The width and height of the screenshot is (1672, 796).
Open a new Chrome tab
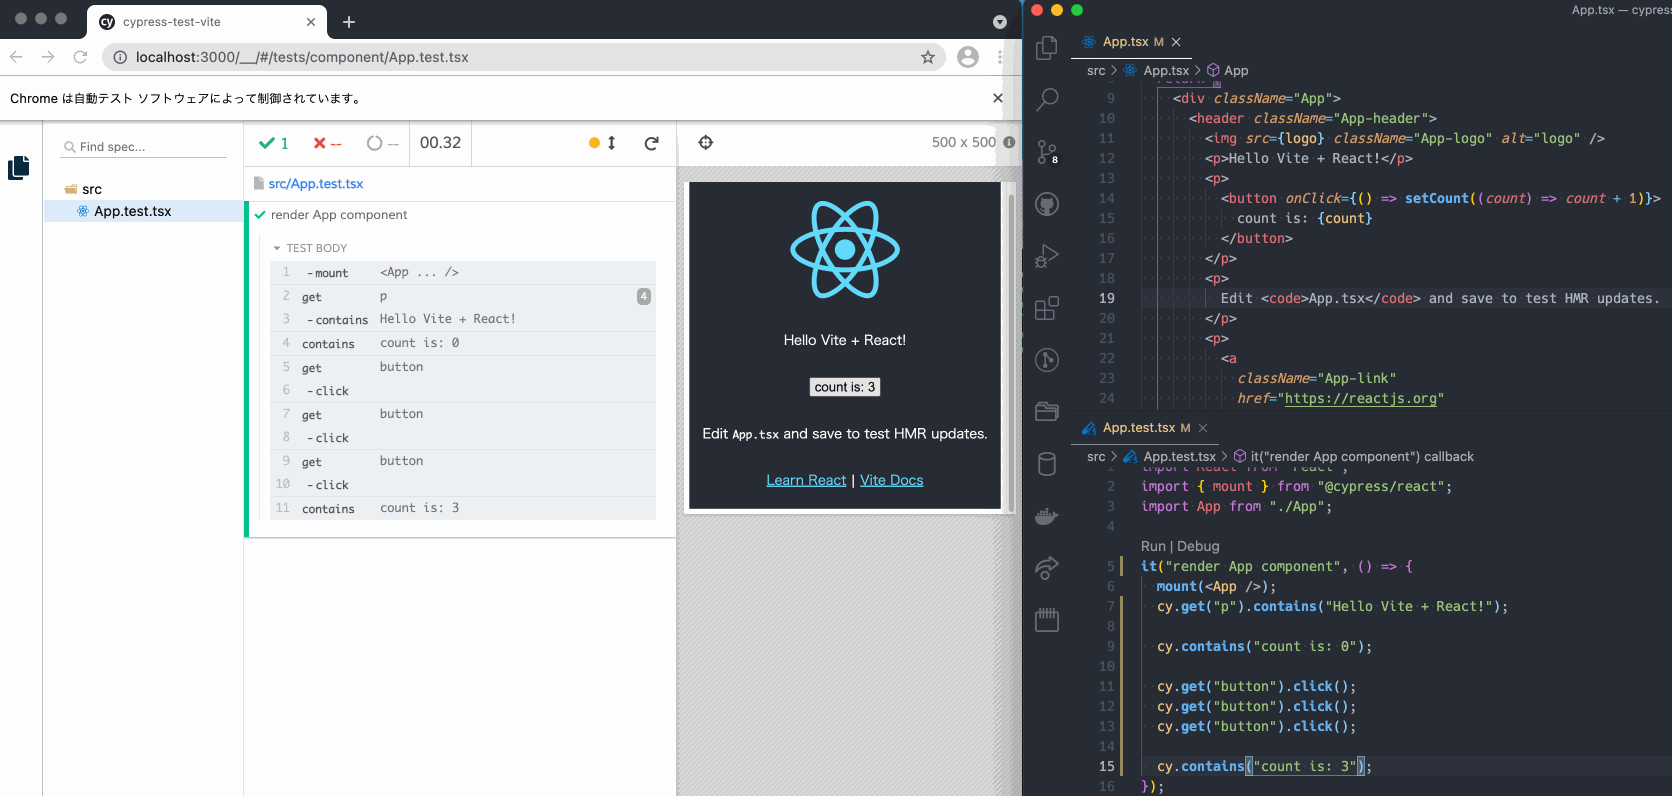pyautogui.click(x=349, y=21)
